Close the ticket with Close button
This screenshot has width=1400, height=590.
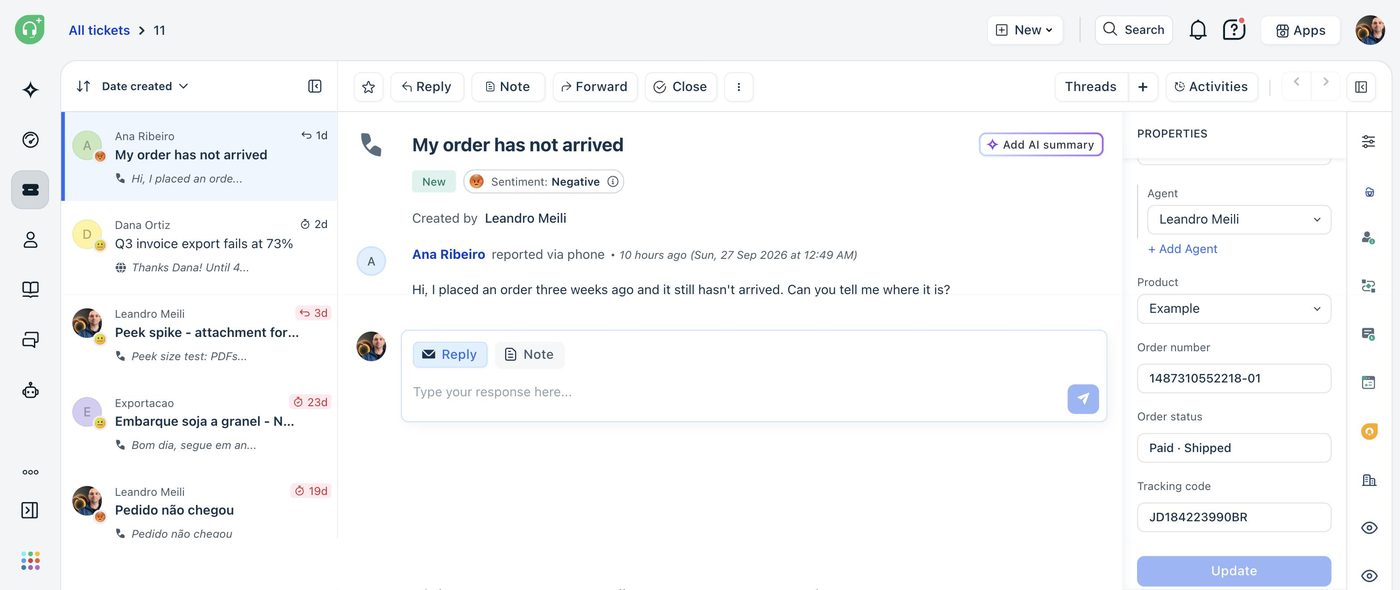coord(681,87)
